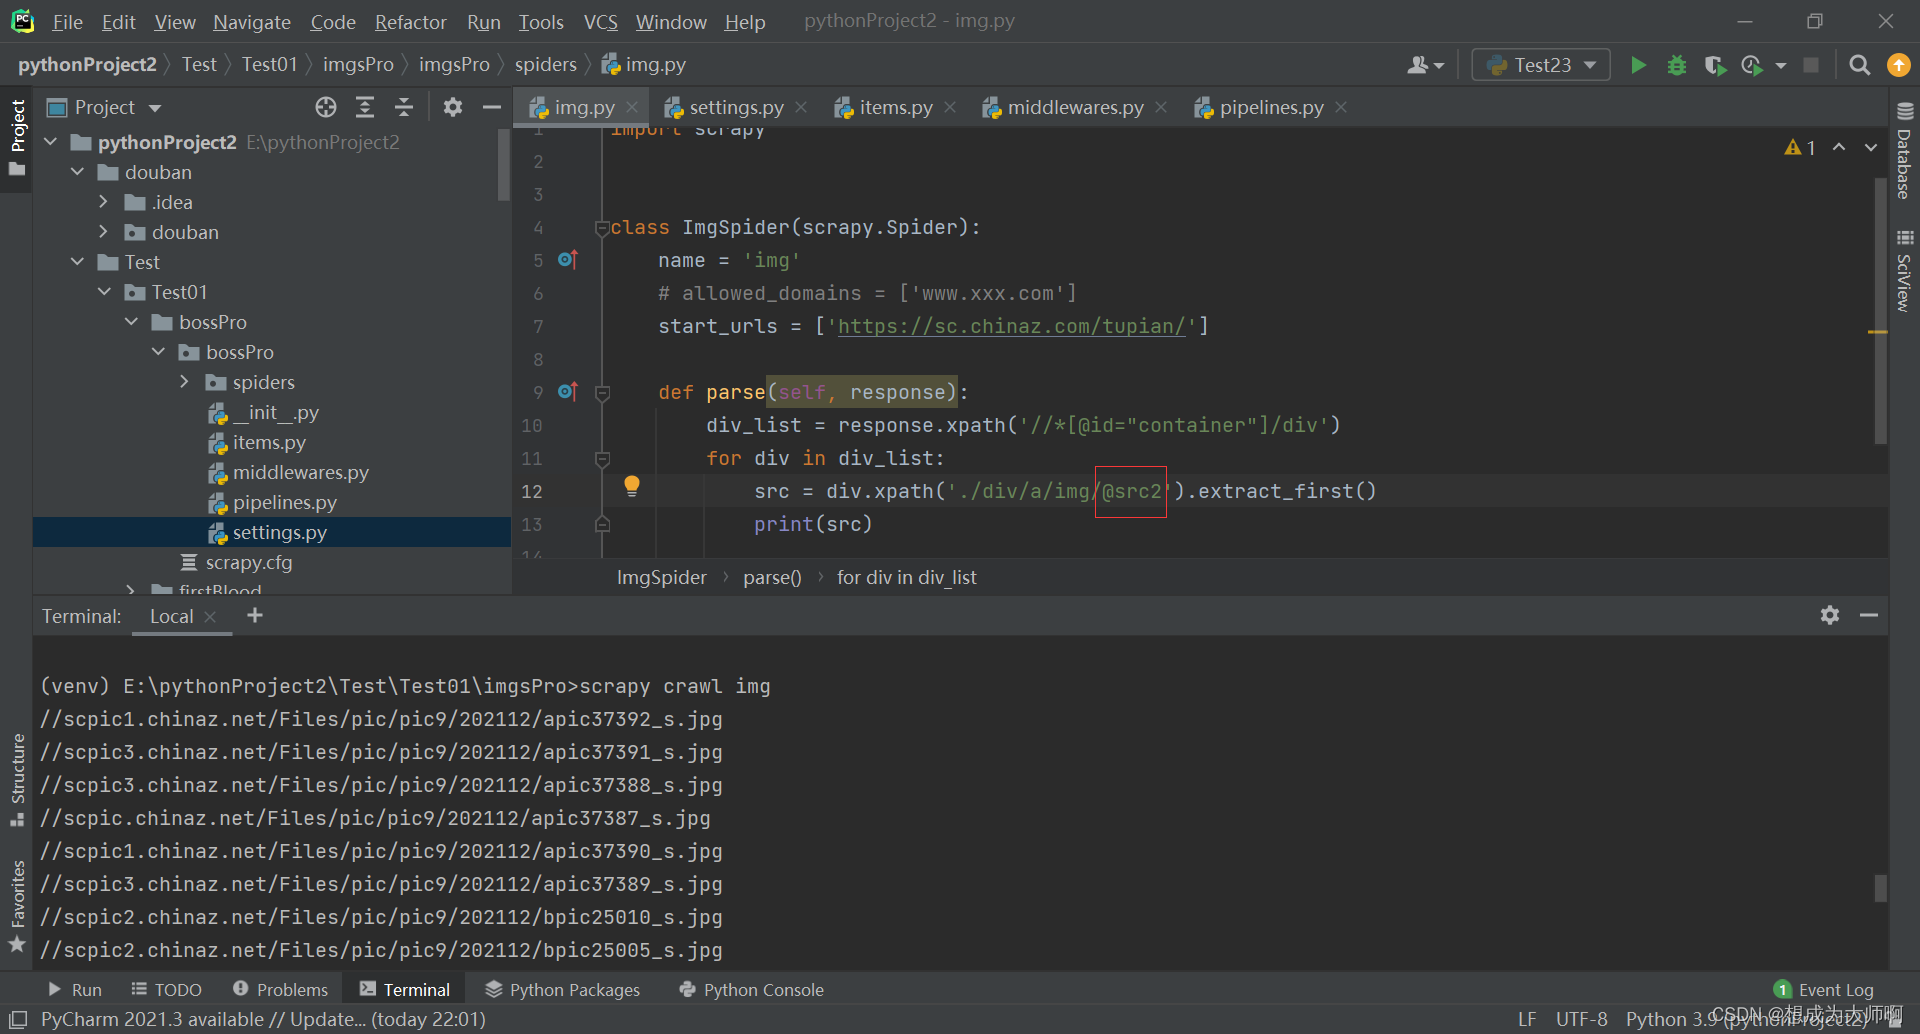The height and width of the screenshot is (1034, 1920).
Task: Expand the spiders folder under bossPro
Action: 185,382
